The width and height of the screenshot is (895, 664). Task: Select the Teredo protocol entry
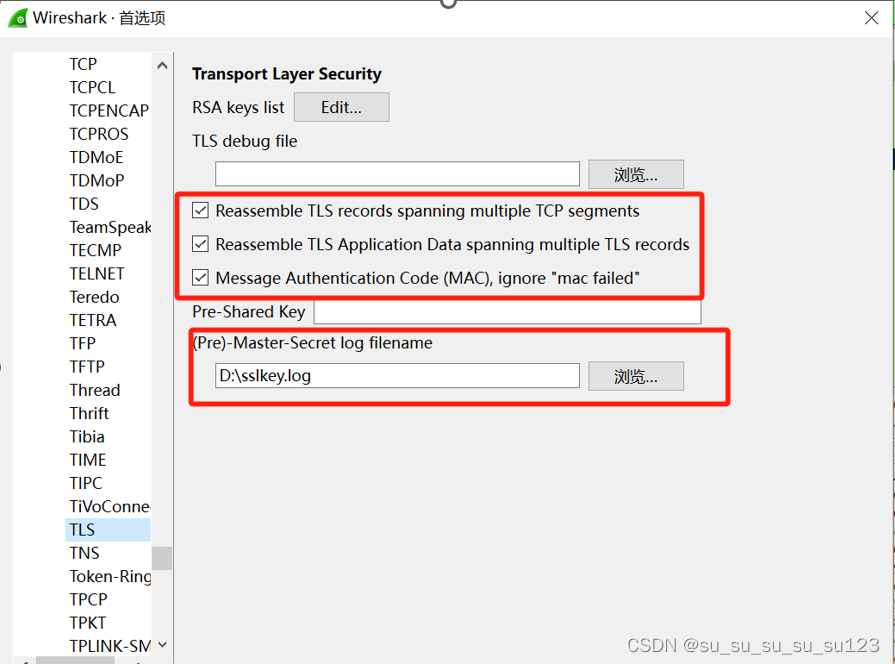[x=94, y=296]
